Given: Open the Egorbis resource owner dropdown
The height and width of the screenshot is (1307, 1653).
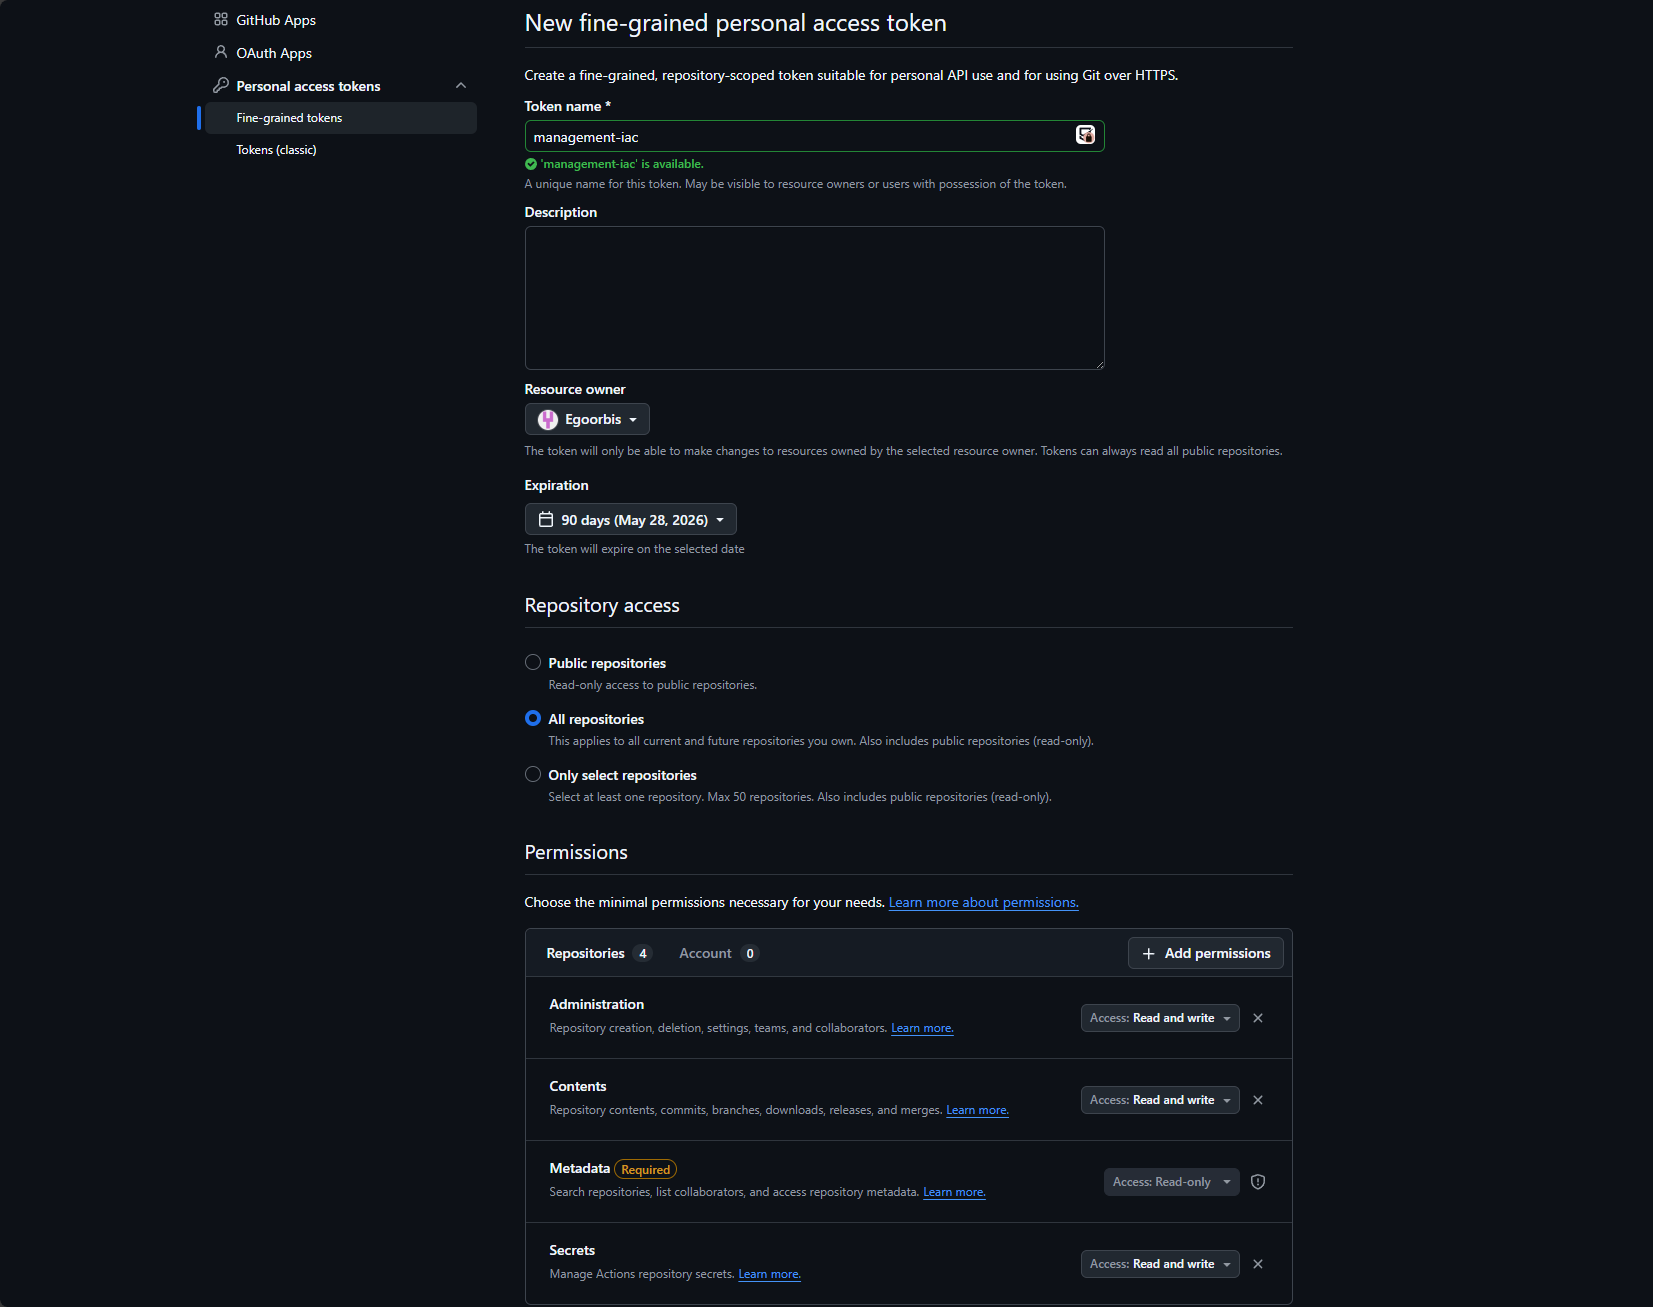Looking at the screenshot, I should click(x=587, y=419).
